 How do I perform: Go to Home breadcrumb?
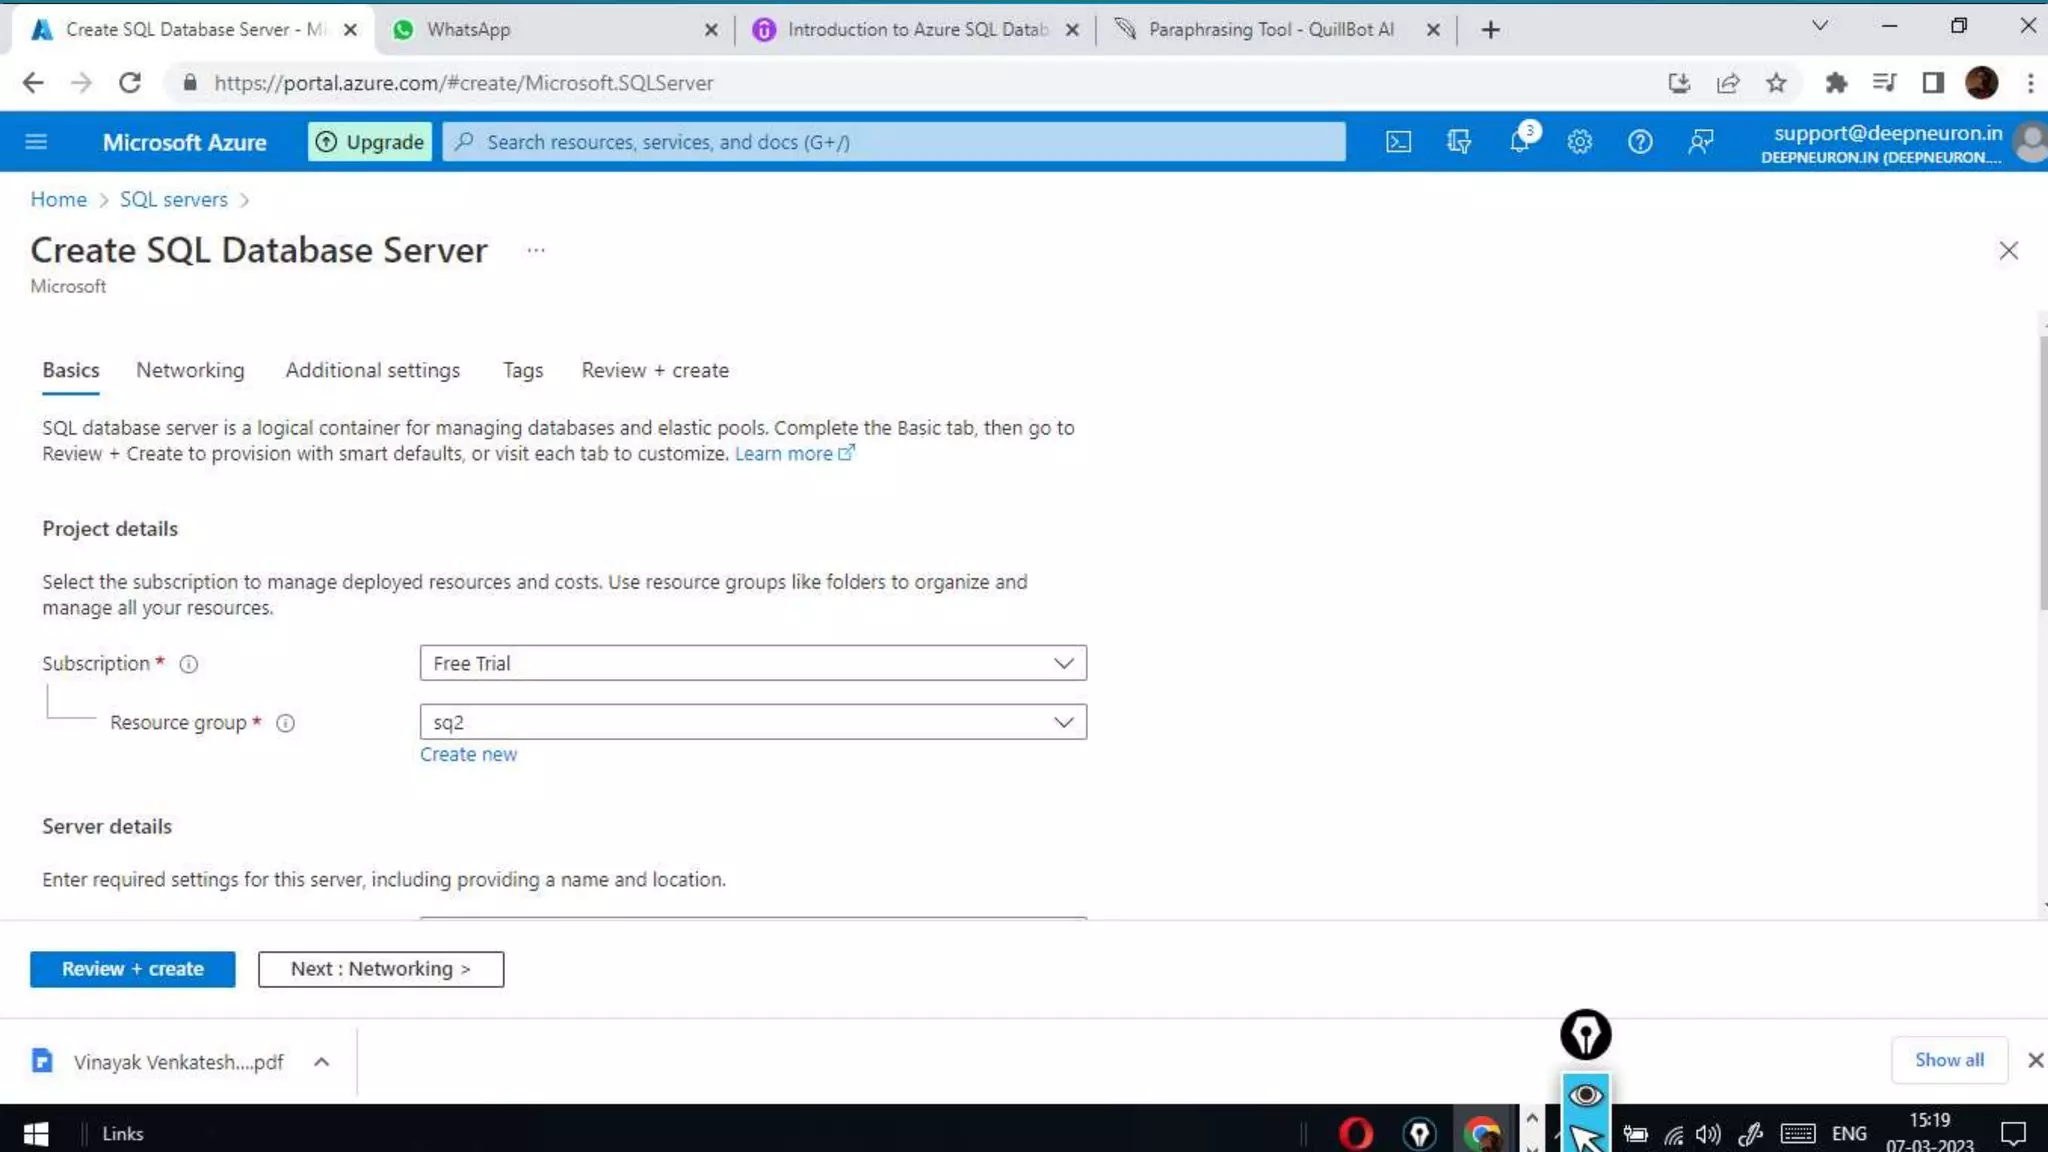pos(58,199)
